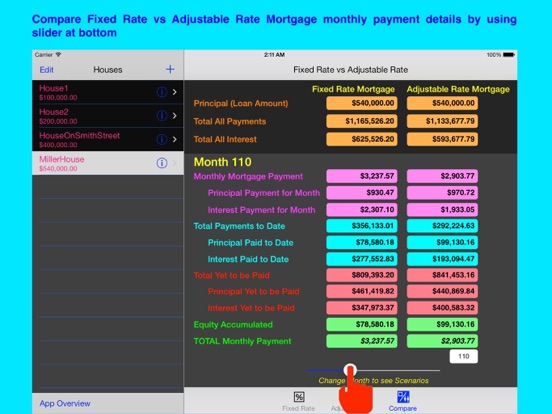Click Equity Accumulated $78,580.18 value

tap(362, 324)
